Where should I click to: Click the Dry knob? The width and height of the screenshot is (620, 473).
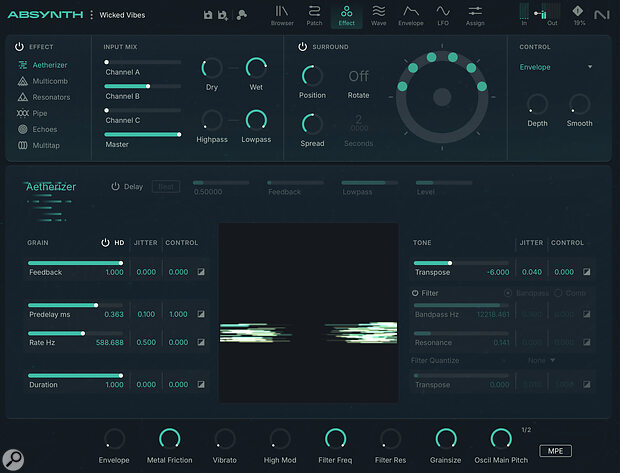click(x=212, y=68)
